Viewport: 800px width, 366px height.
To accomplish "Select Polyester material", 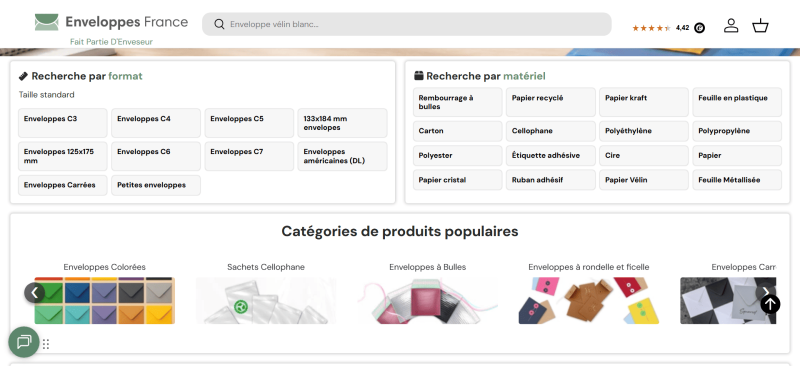I will 458,156.
